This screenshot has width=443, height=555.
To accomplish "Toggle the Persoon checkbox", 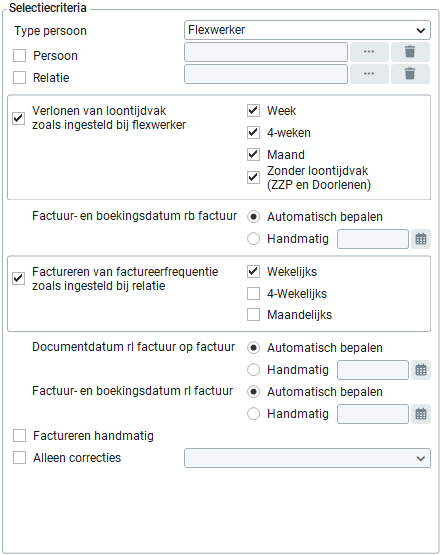I will (x=19, y=56).
